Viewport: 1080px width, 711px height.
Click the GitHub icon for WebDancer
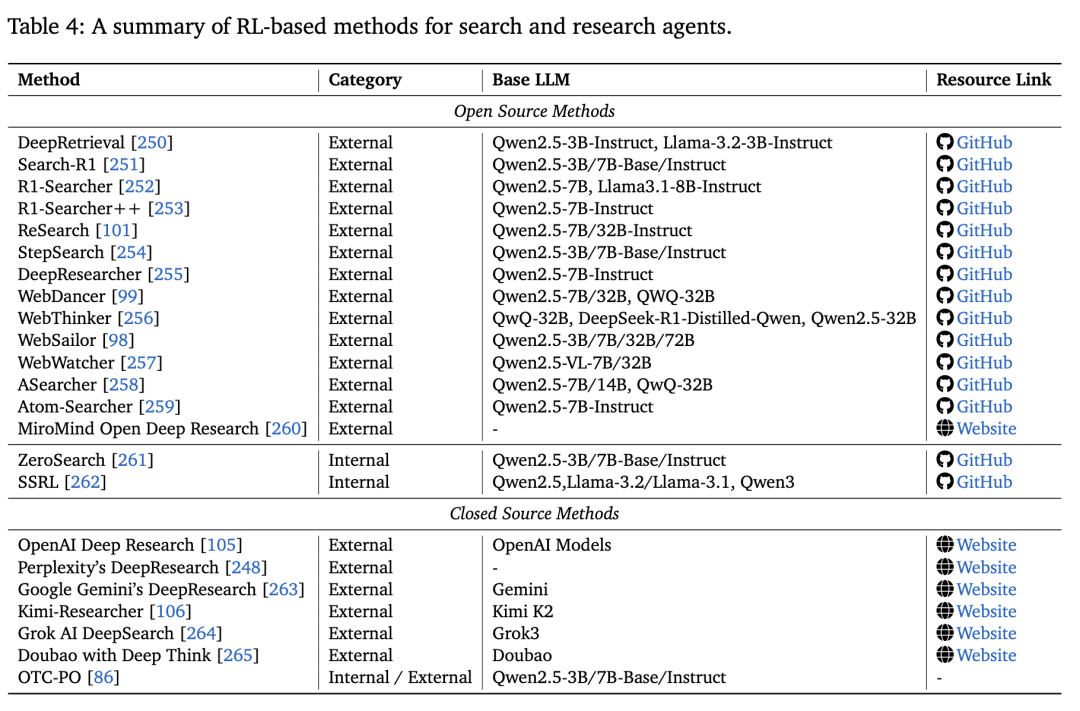pos(945,297)
